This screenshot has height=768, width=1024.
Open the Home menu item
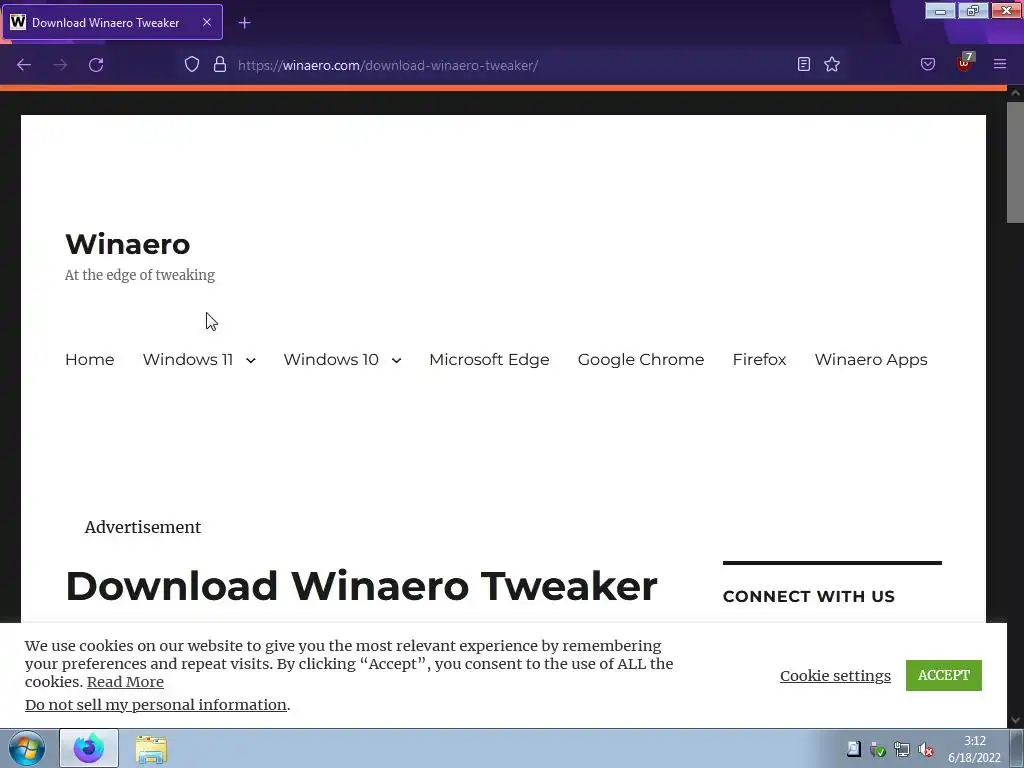pos(89,359)
